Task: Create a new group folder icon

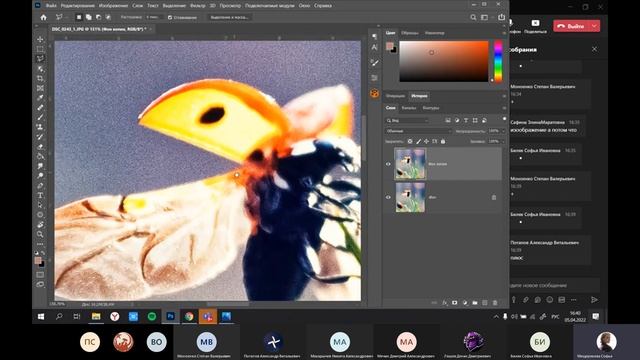Action: pos(475,303)
